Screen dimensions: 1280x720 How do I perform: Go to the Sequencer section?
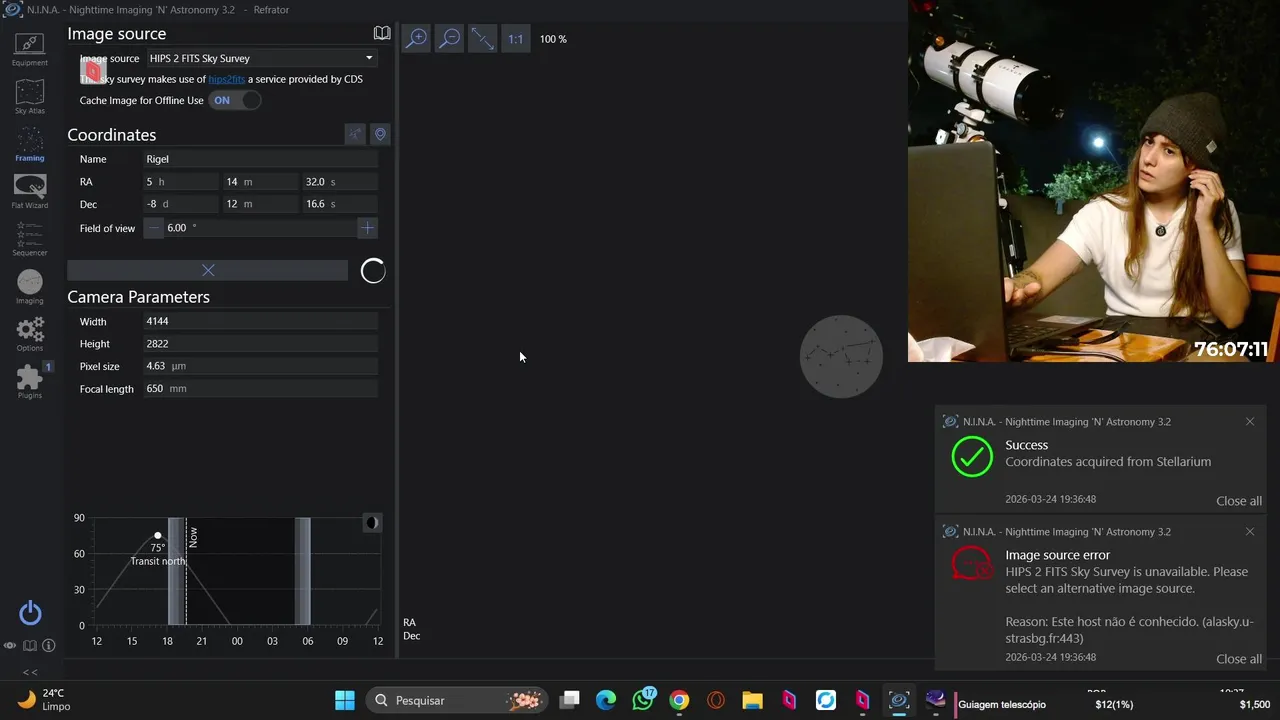[x=30, y=240]
